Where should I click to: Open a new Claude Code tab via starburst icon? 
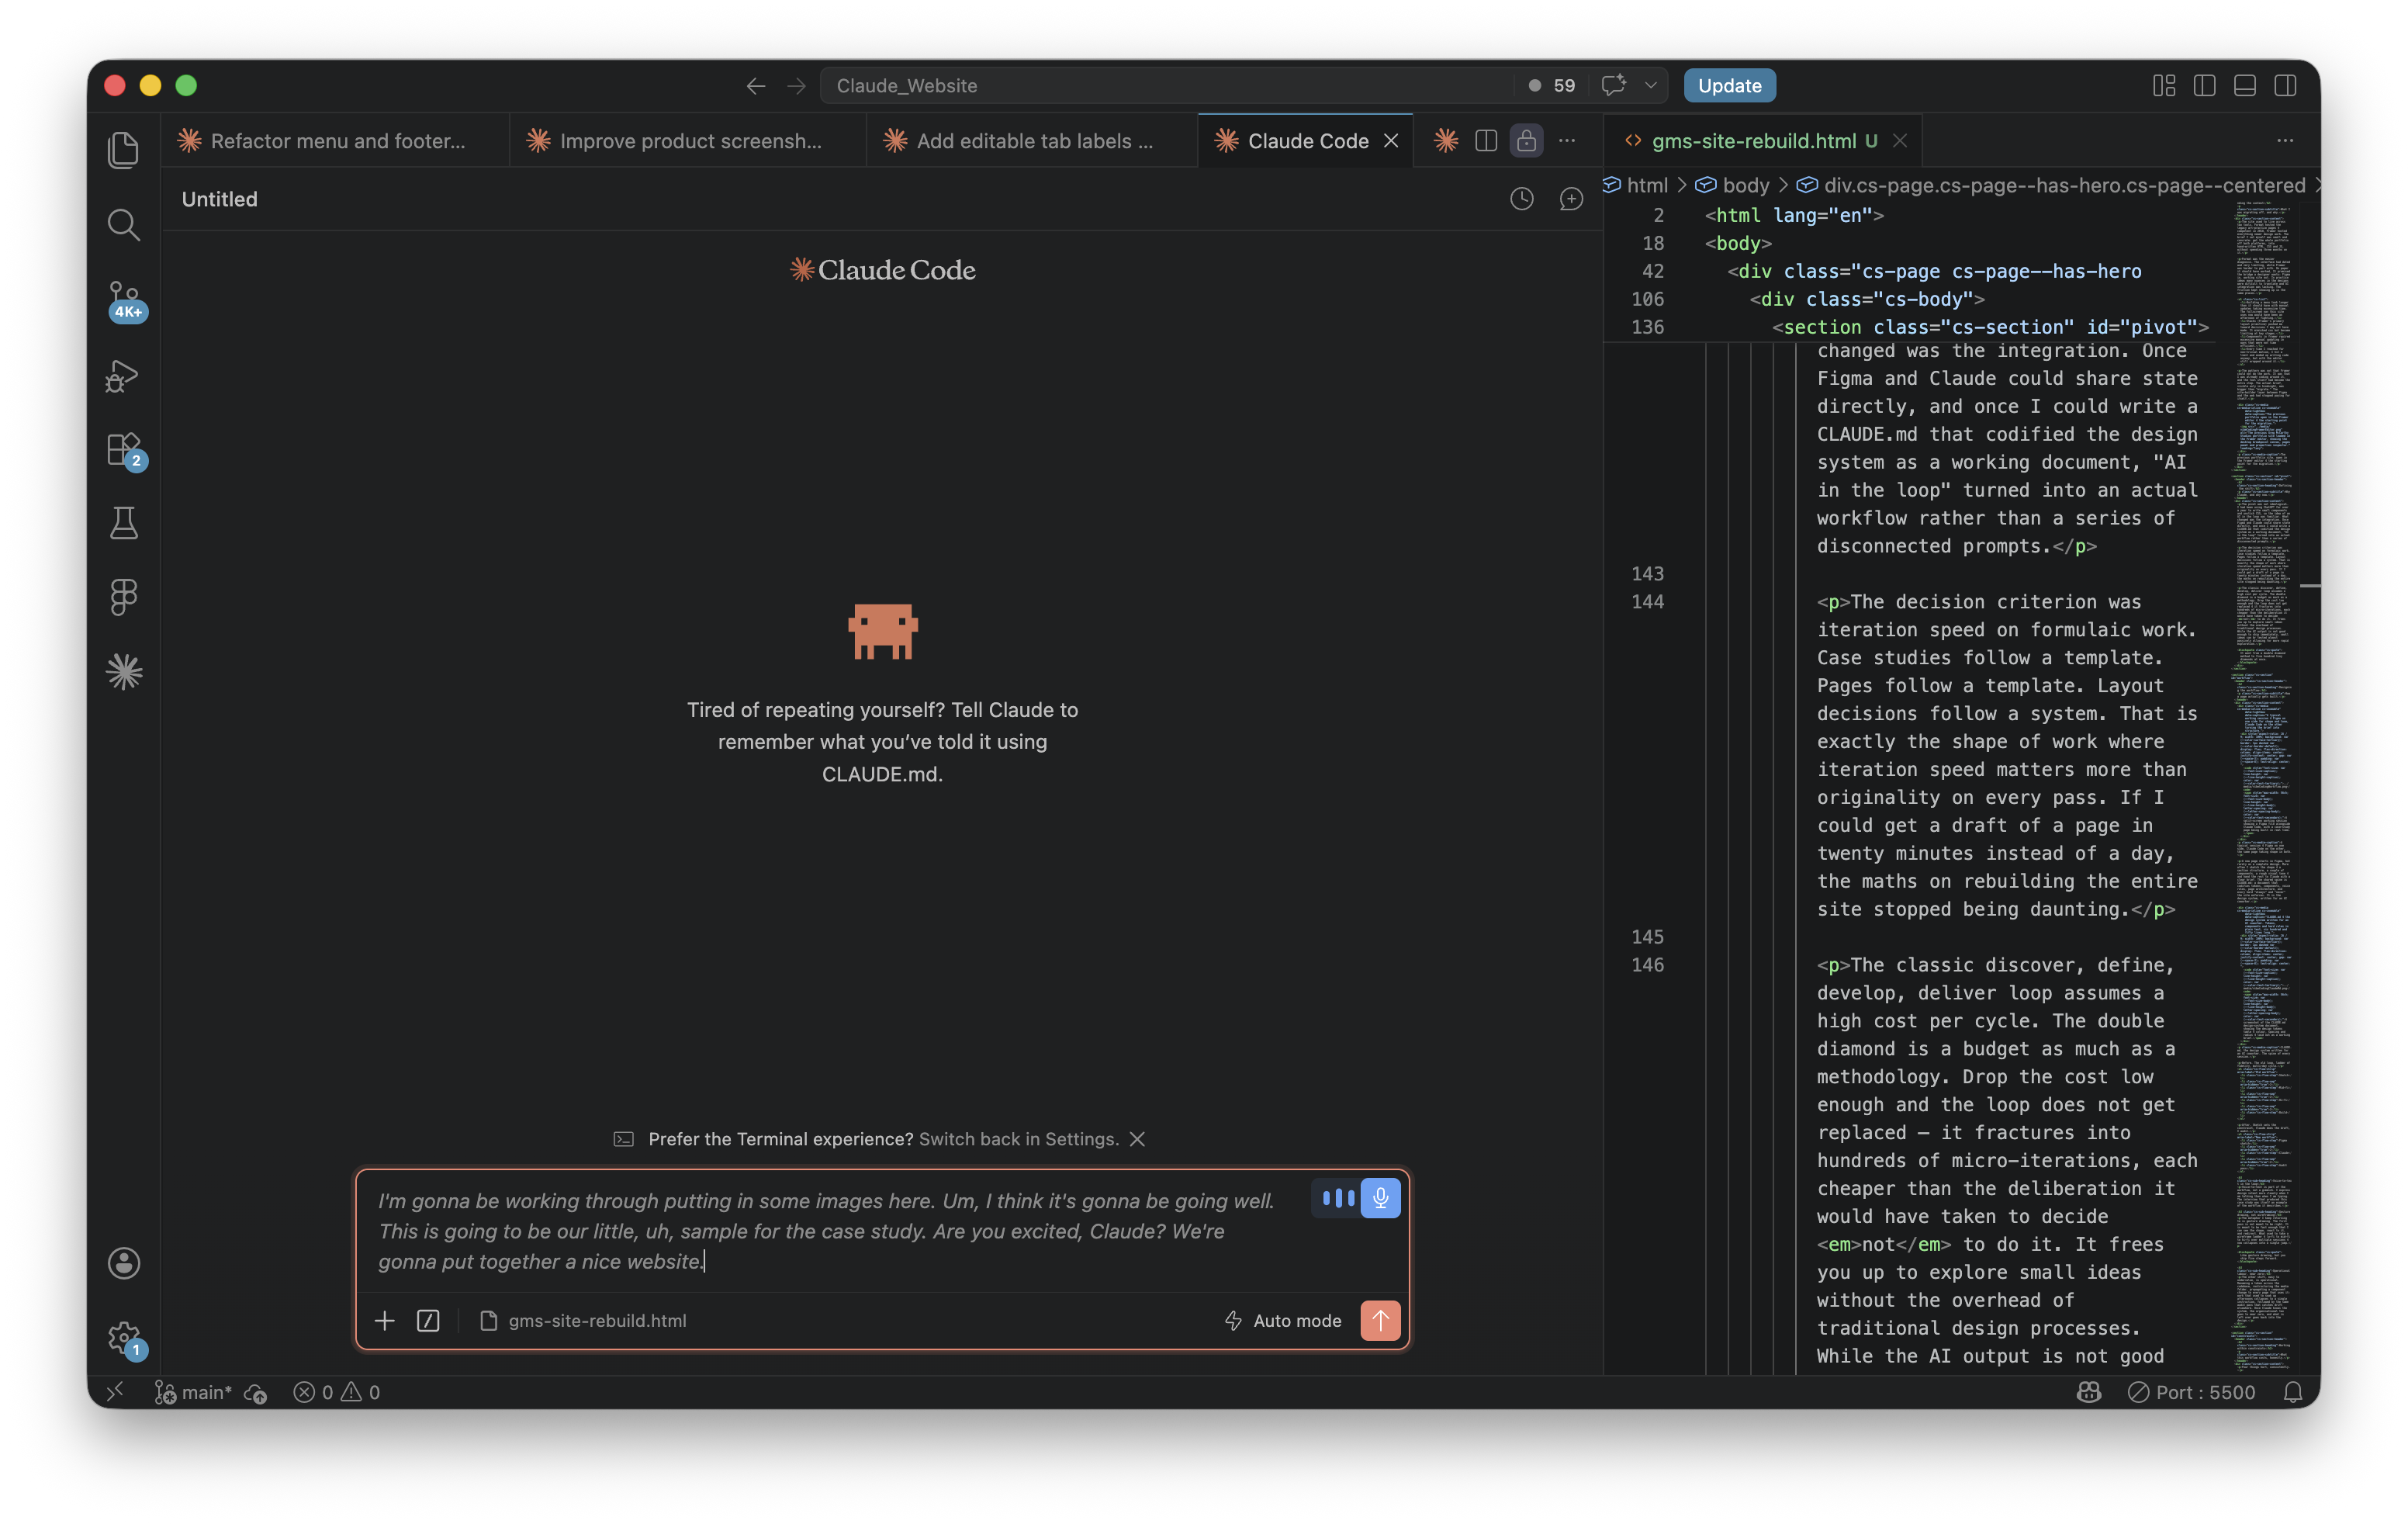click(x=1445, y=141)
